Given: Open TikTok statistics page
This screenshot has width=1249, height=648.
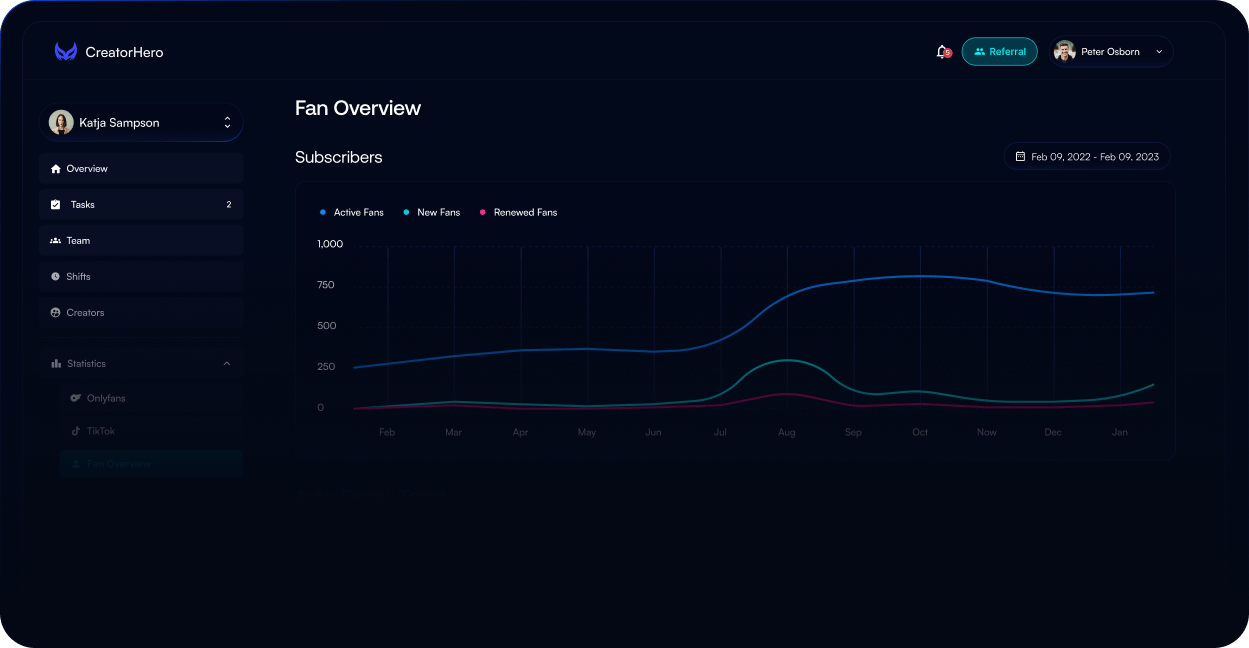Looking at the screenshot, I should (x=100, y=432).
